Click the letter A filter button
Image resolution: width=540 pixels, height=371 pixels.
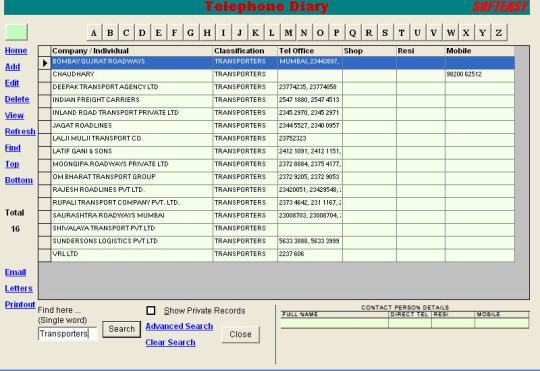94,33
